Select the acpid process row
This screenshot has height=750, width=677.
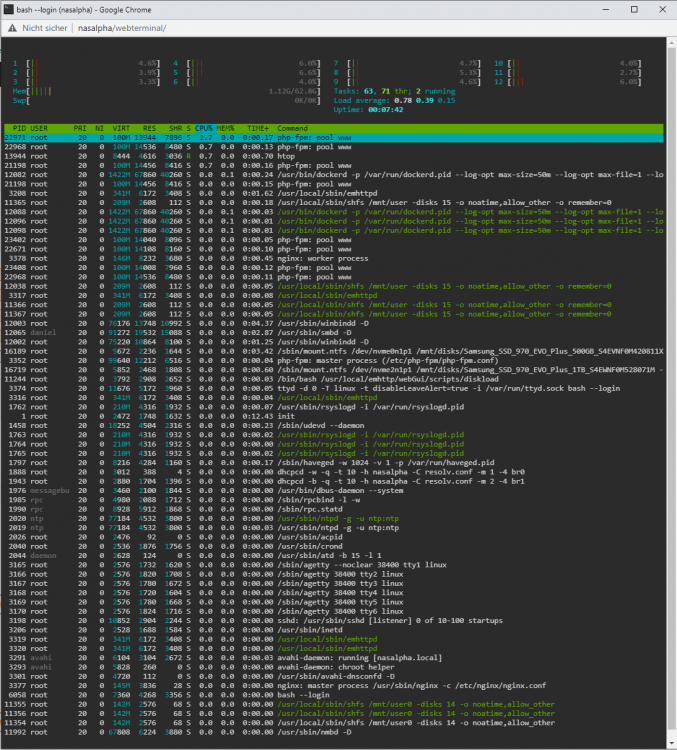coord(333,537)
